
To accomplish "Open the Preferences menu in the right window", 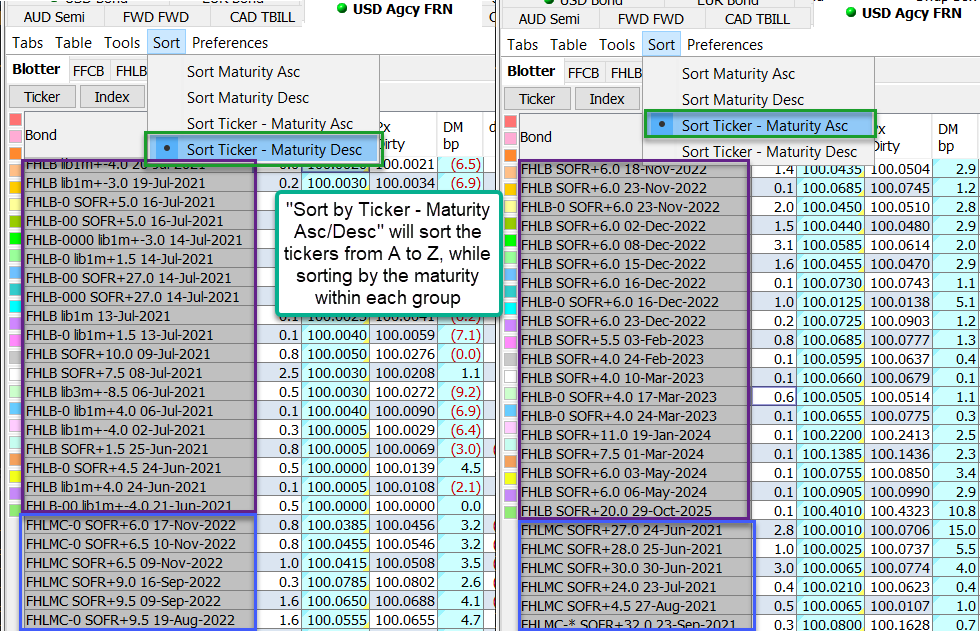I will (x=725, y=44).
